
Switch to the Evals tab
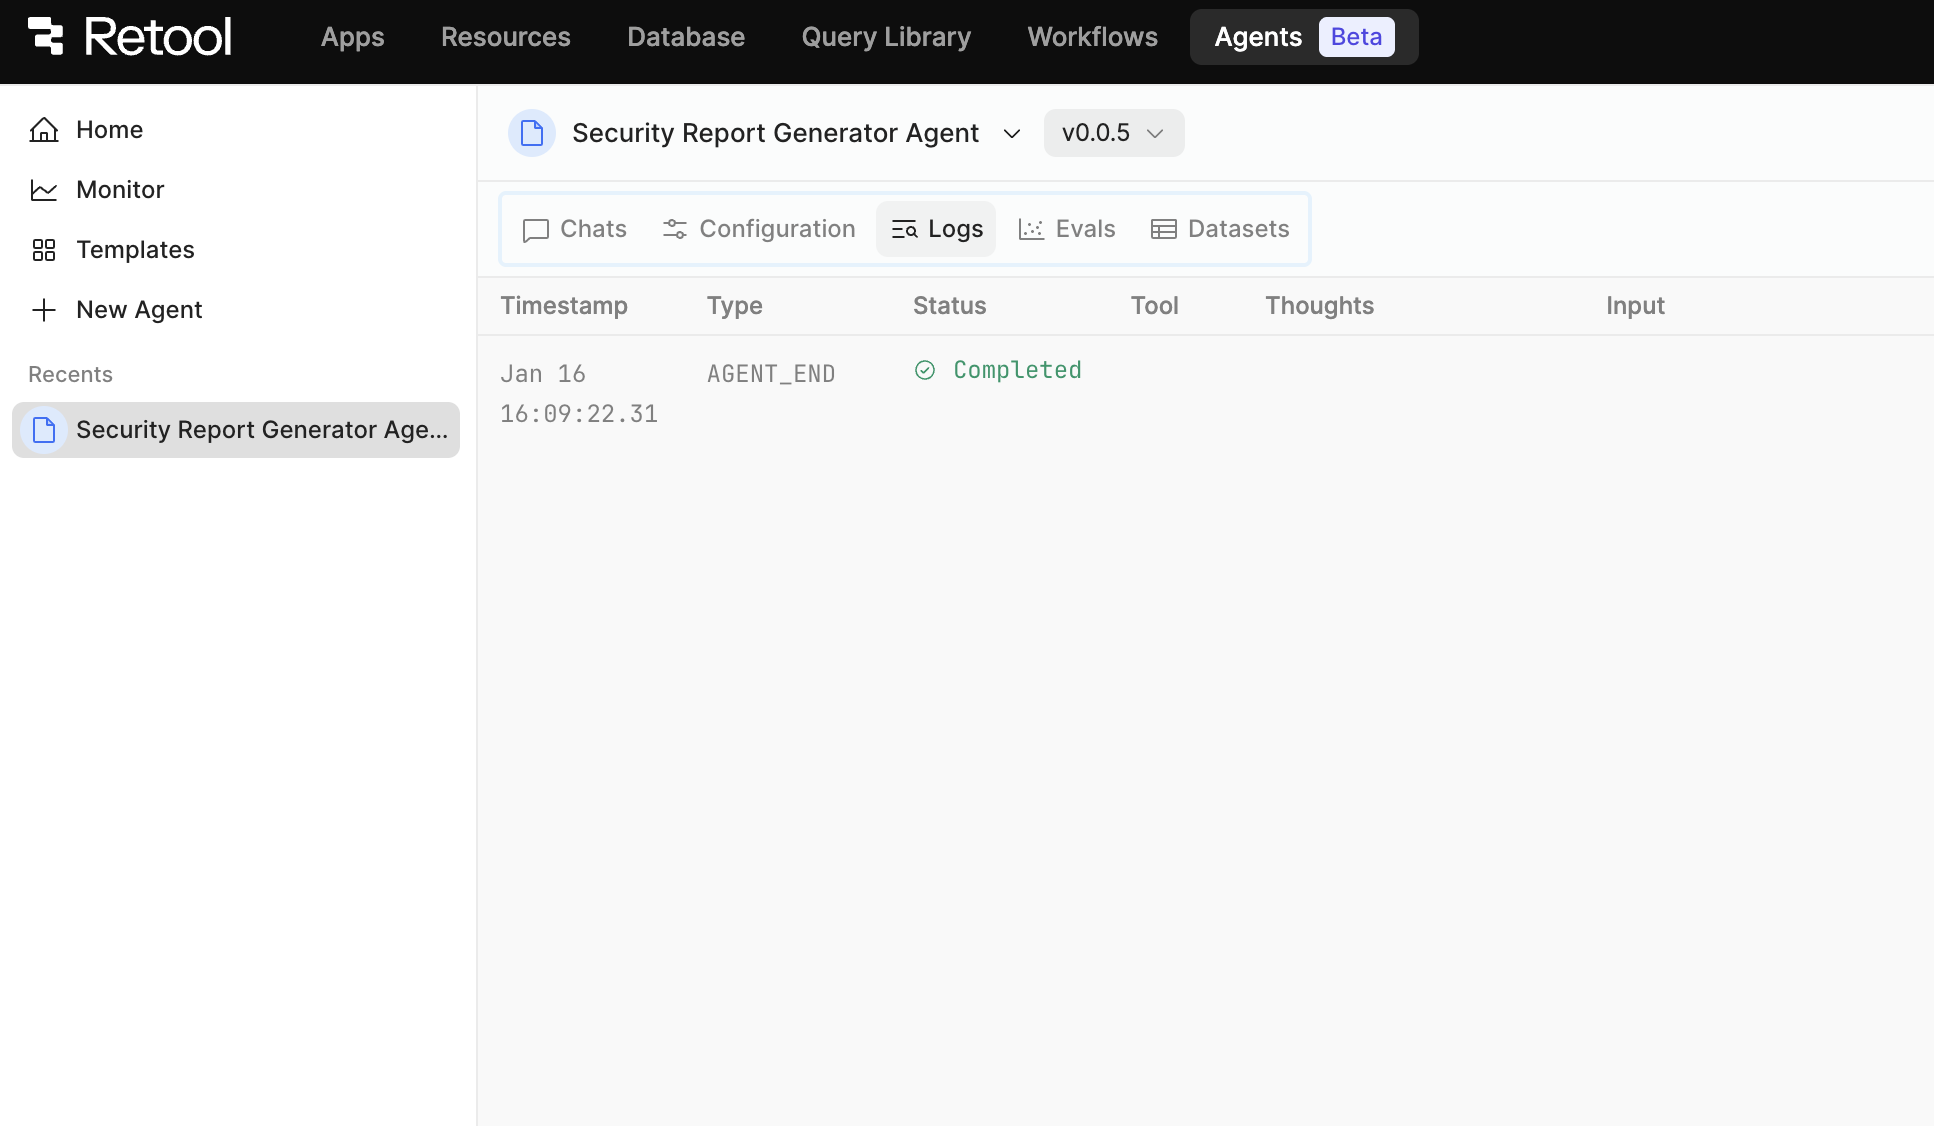1066,229
